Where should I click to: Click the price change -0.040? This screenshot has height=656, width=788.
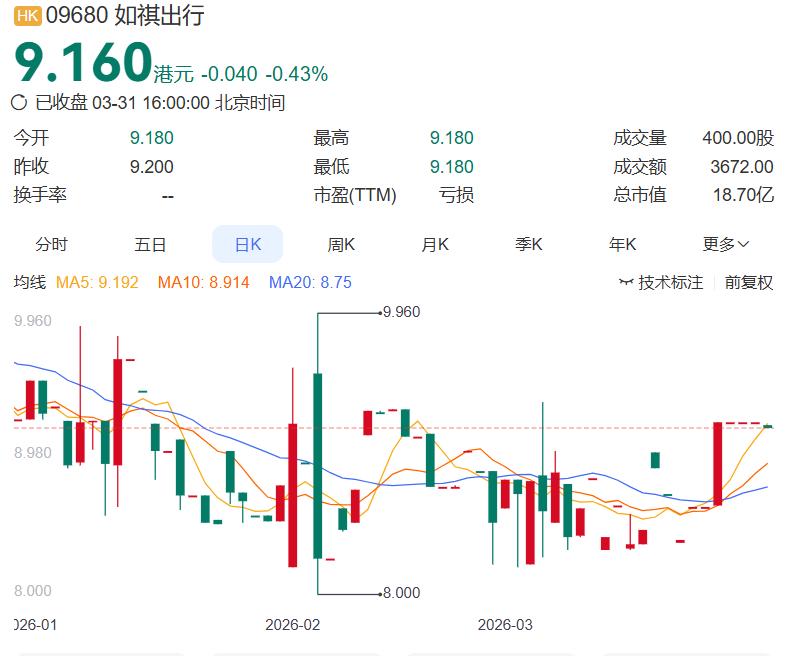point(229,74)
